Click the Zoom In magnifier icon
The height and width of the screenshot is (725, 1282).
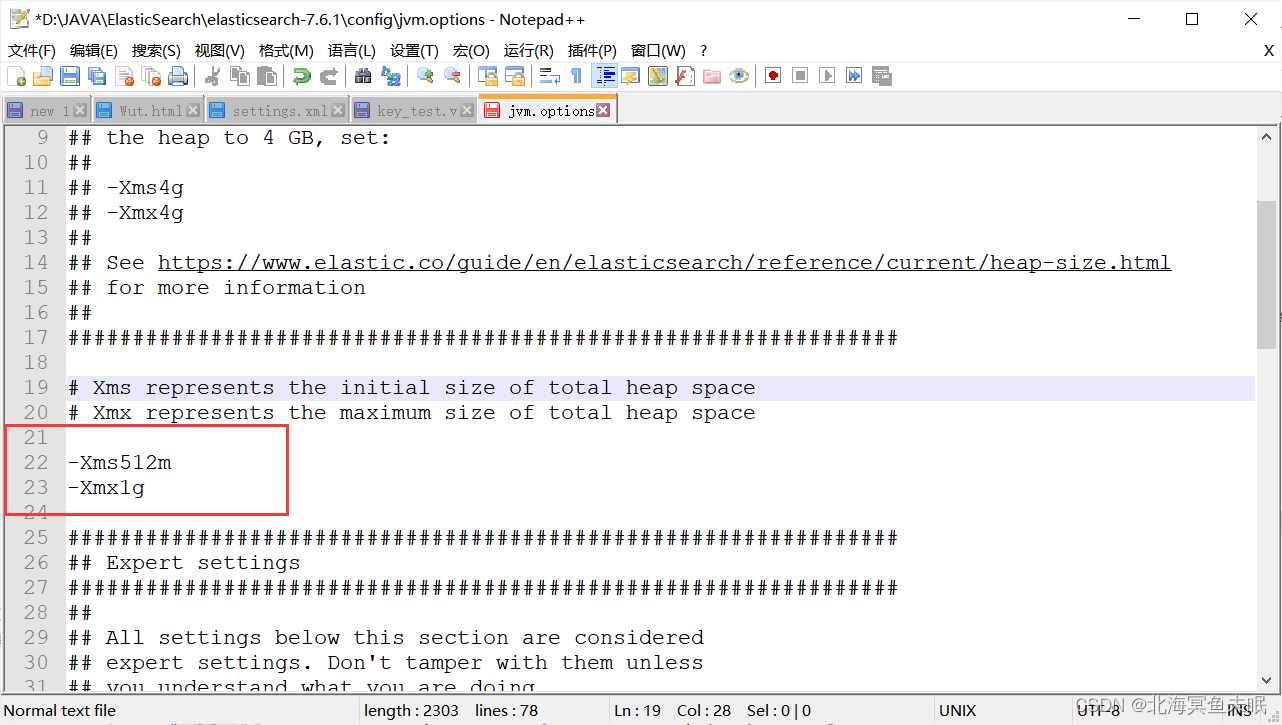(426, 76)
